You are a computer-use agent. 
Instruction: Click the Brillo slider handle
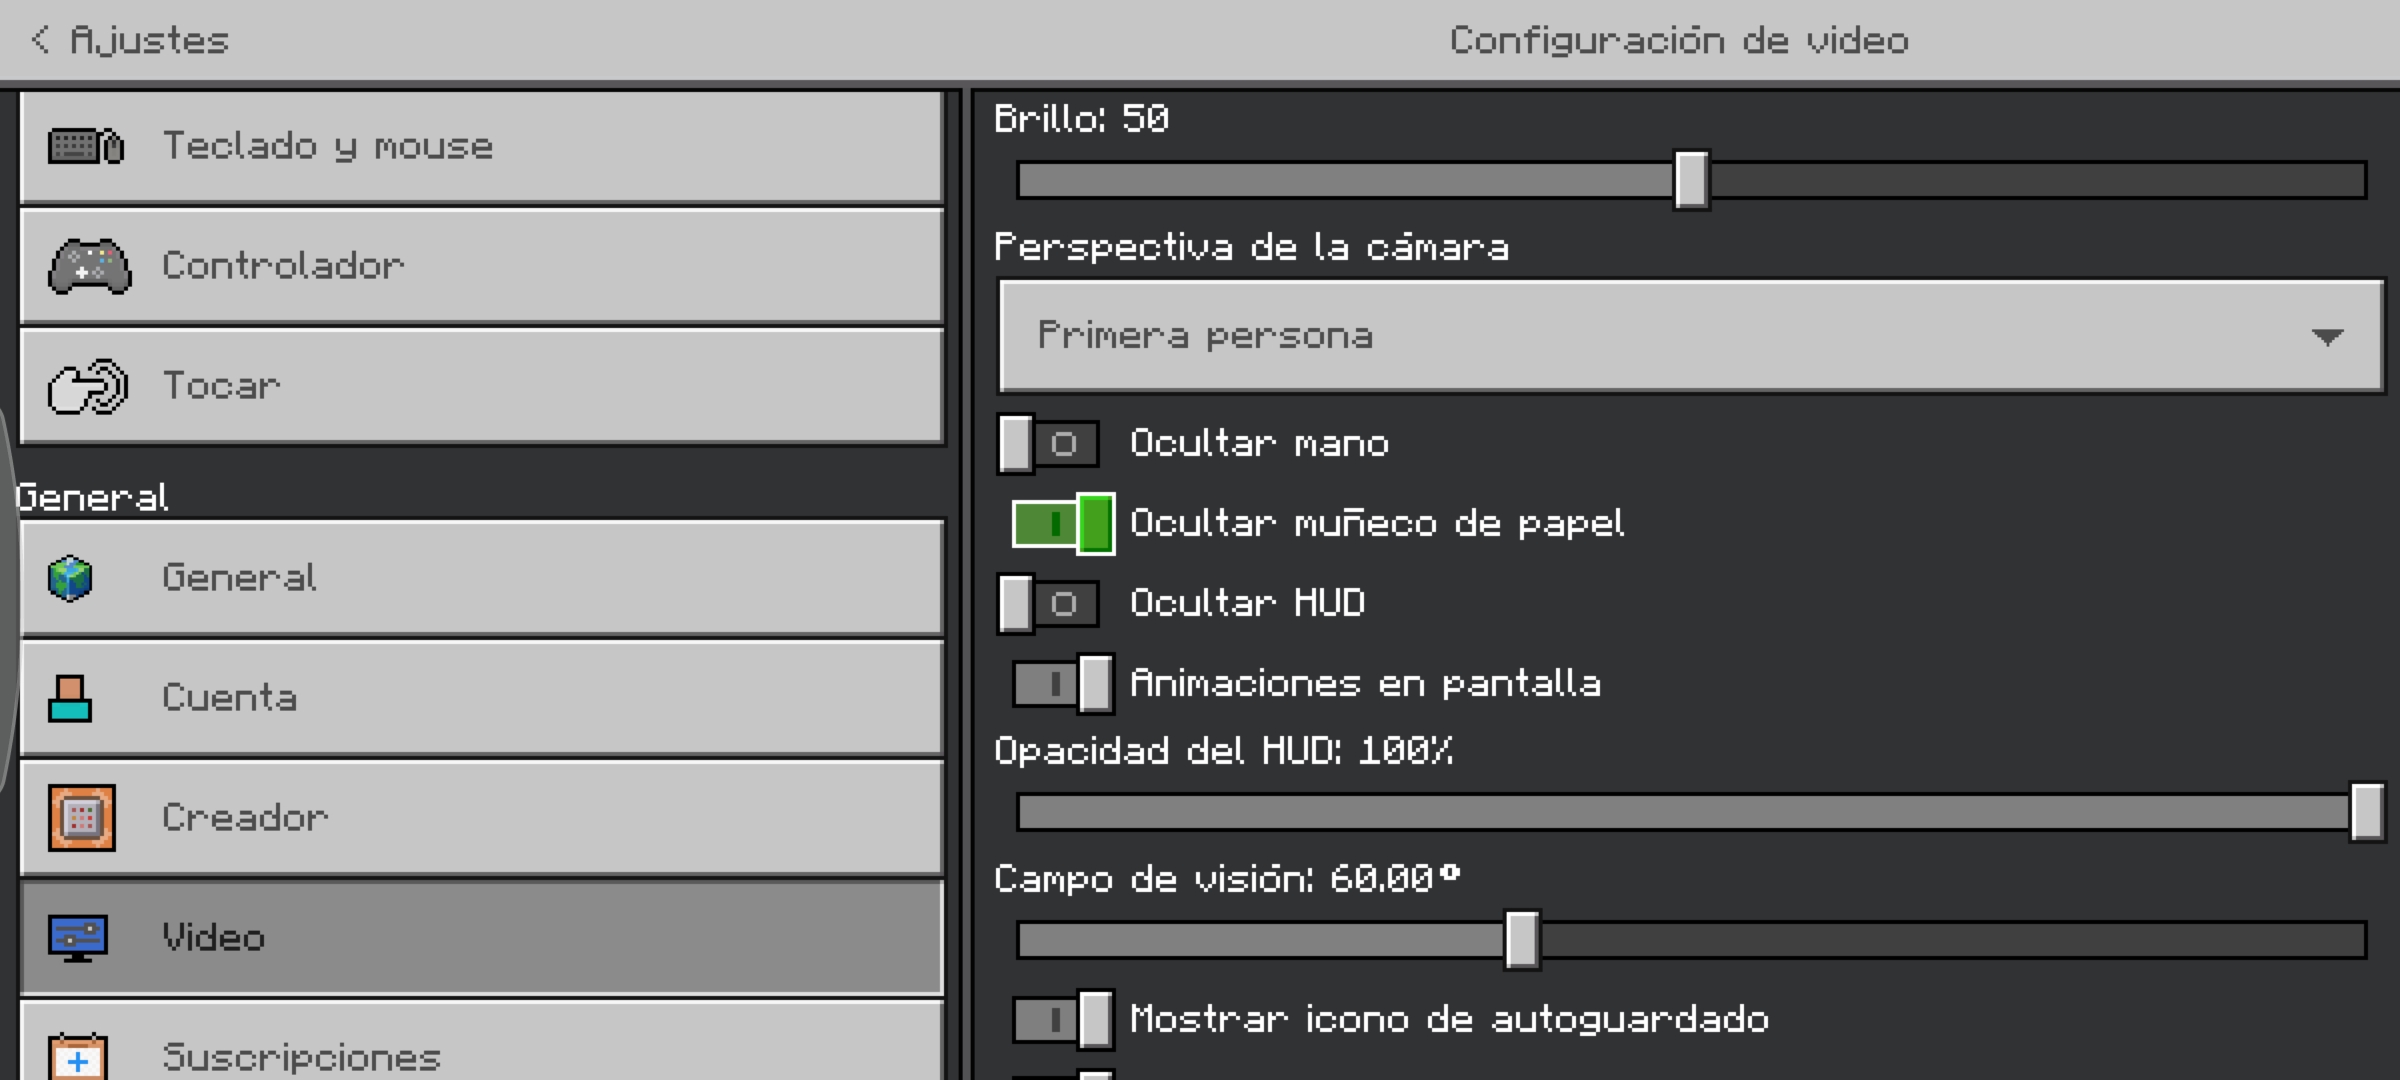click(x=1691, y=180)
